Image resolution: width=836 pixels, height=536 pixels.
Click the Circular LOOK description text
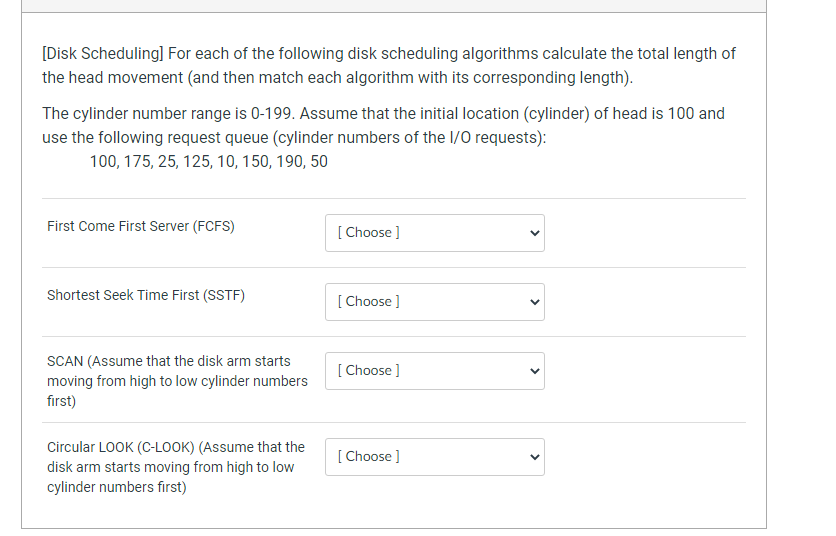(x=176, y=467)
